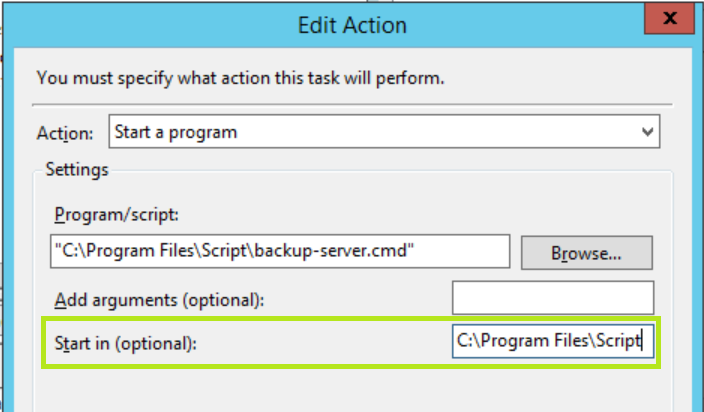The height and width of the screenshot is (412, 704).
Task: Click "Program Files" in the Program/script path
Action: pos(137,251)
